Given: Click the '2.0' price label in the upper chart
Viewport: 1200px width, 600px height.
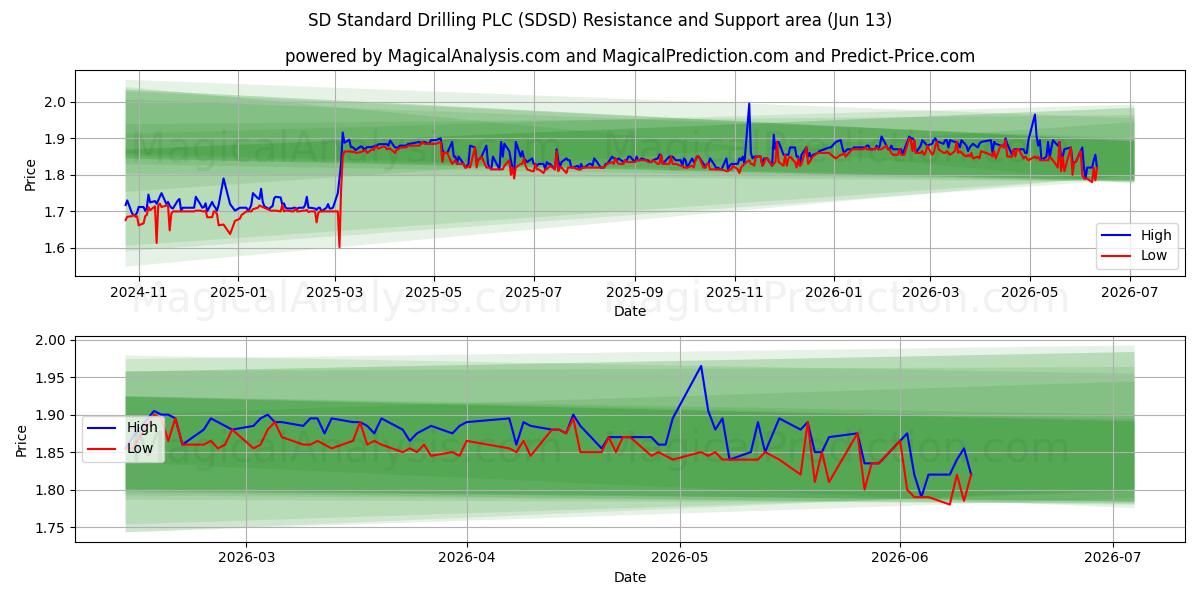Looking at the screenshot, I should click(56, 102).
